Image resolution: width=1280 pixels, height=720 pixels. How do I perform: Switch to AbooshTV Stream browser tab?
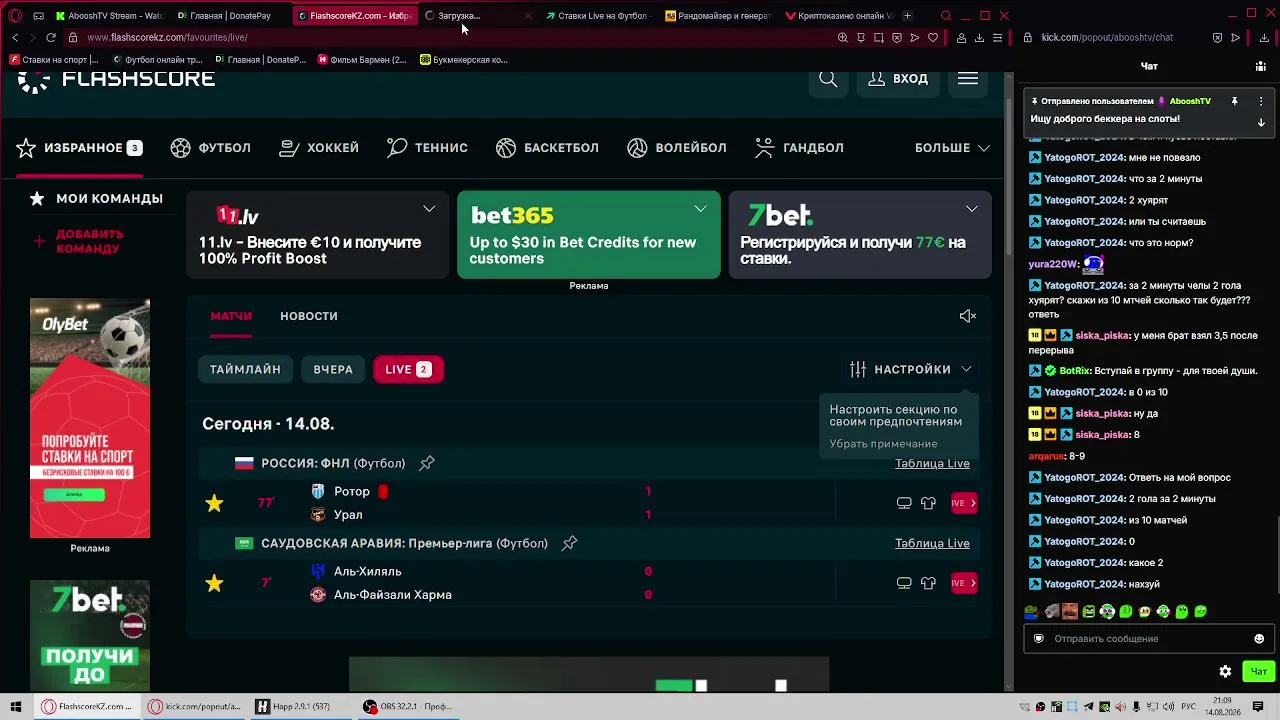pos(109,16)
